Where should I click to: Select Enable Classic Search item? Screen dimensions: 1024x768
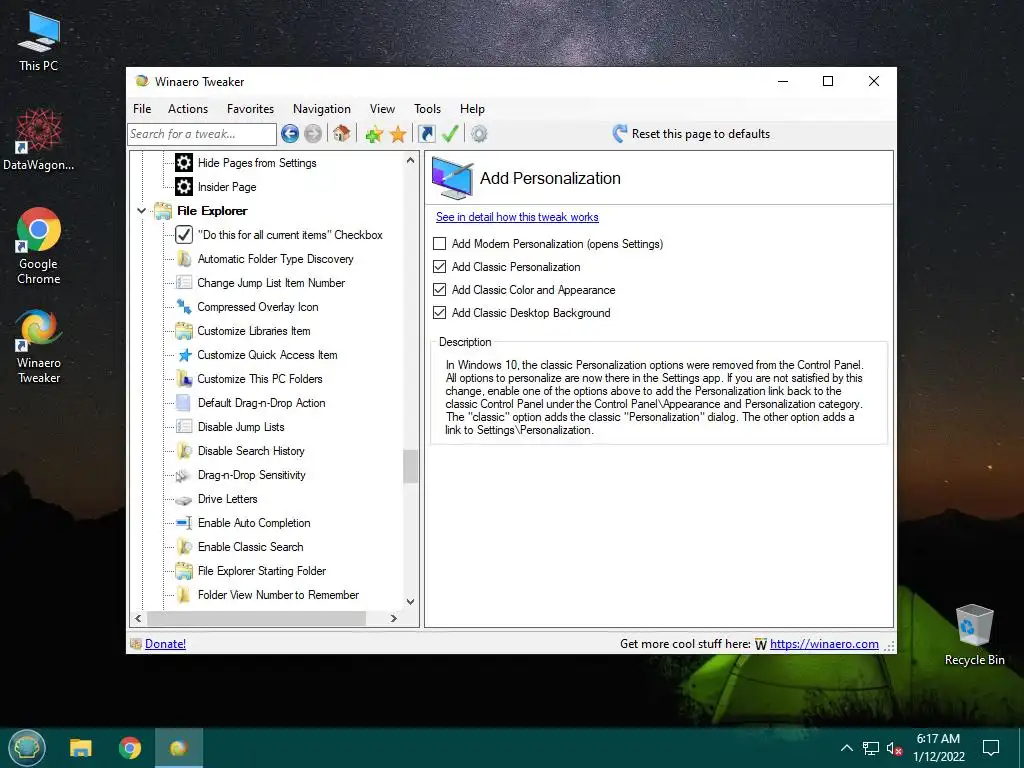250,547
